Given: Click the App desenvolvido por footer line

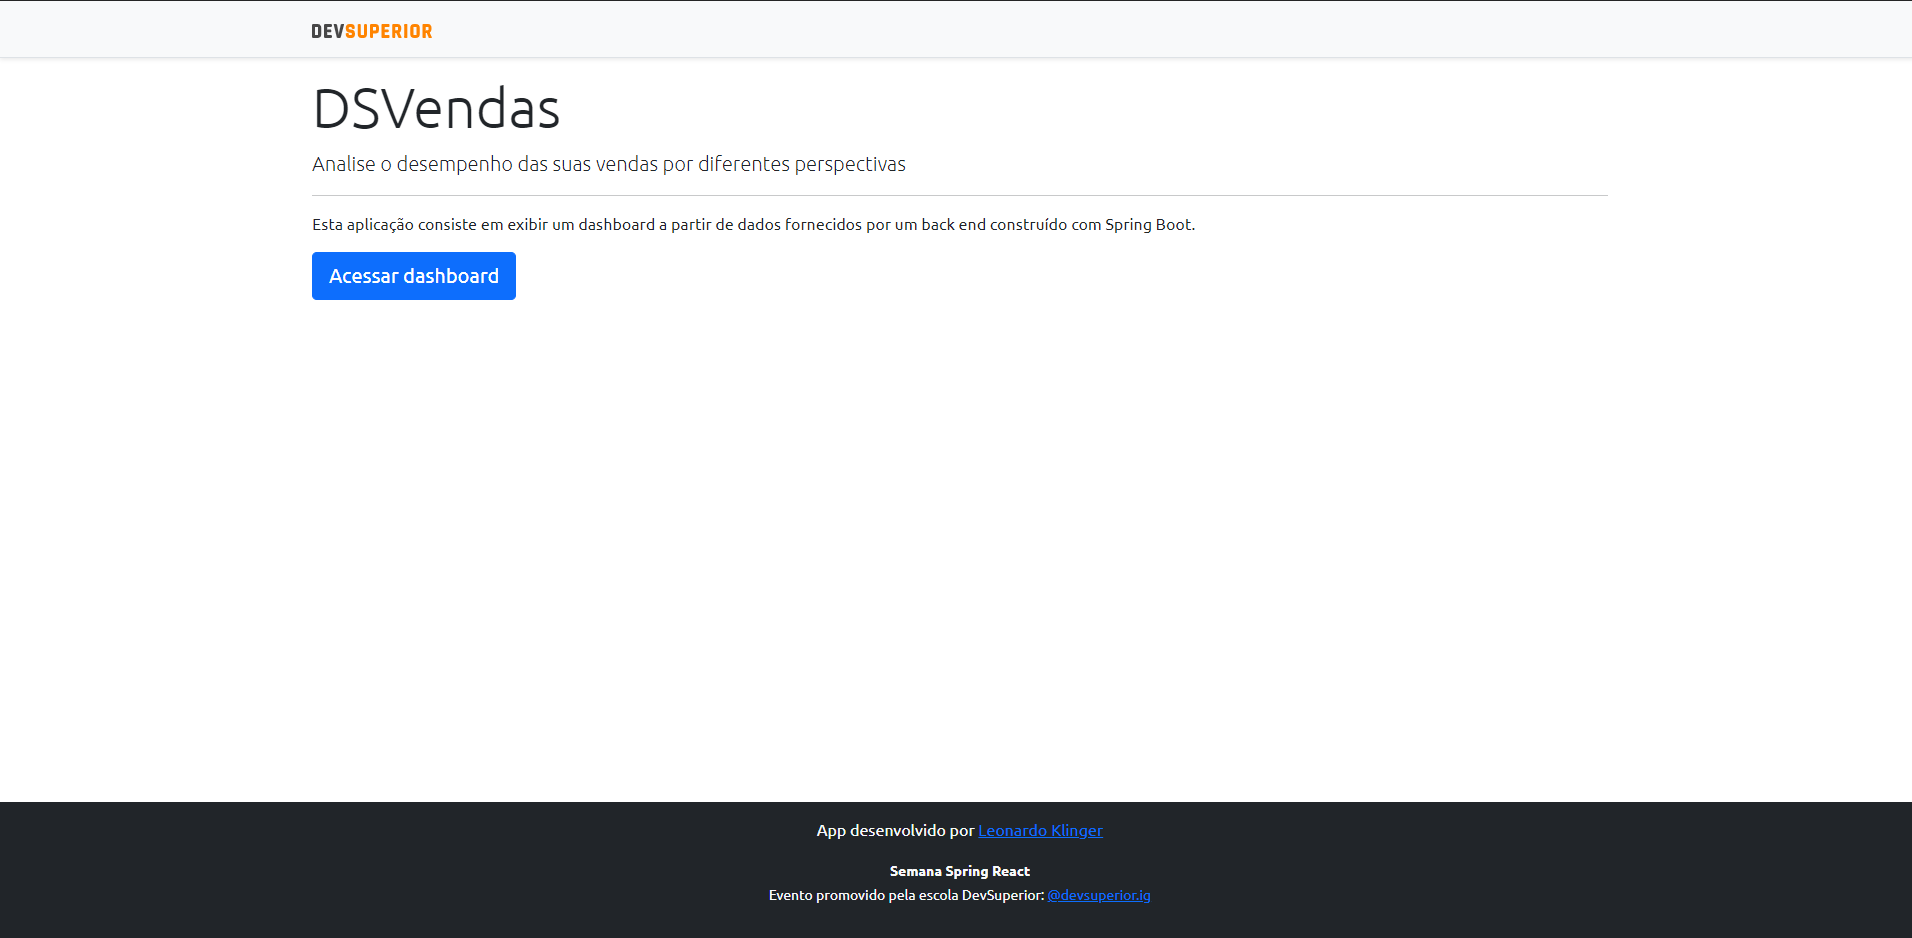Looking at the screenshot, I should tap(895, 830).
